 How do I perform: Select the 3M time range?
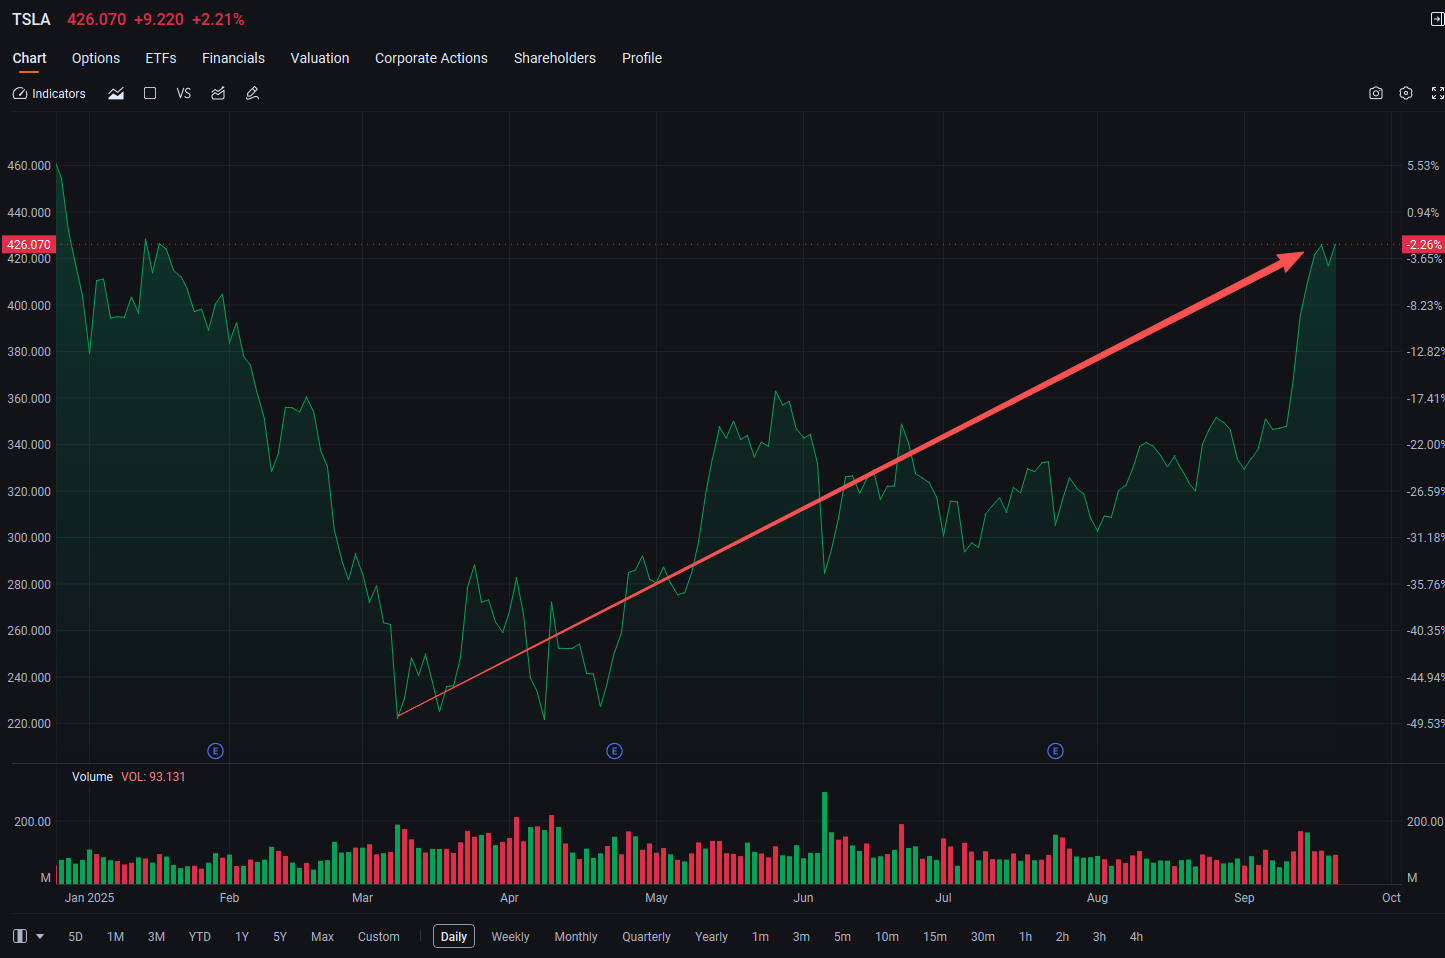coord(156,937)
